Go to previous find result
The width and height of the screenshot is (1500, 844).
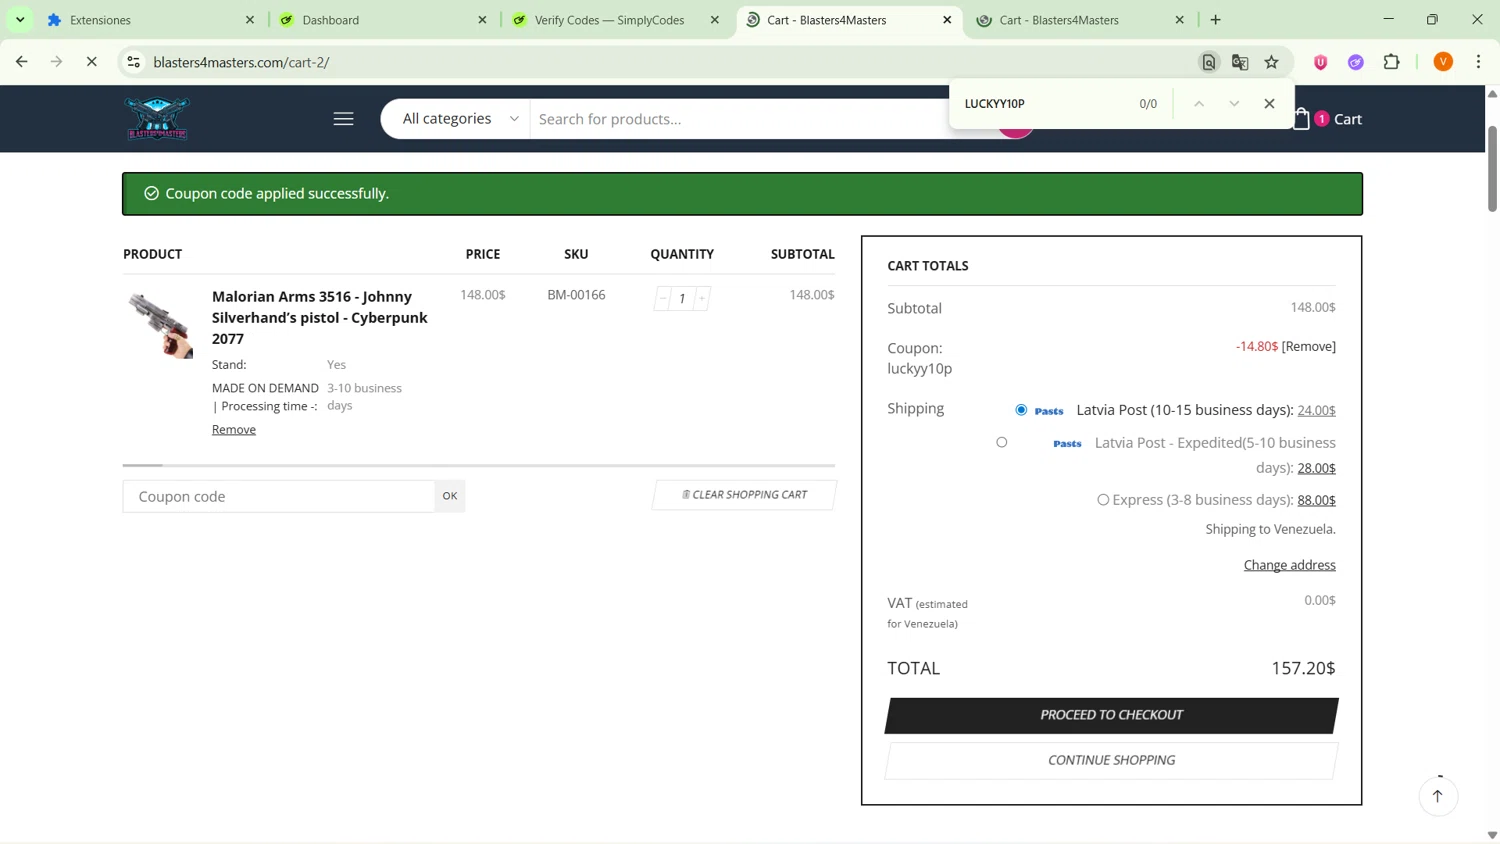tap(1199, 104)
